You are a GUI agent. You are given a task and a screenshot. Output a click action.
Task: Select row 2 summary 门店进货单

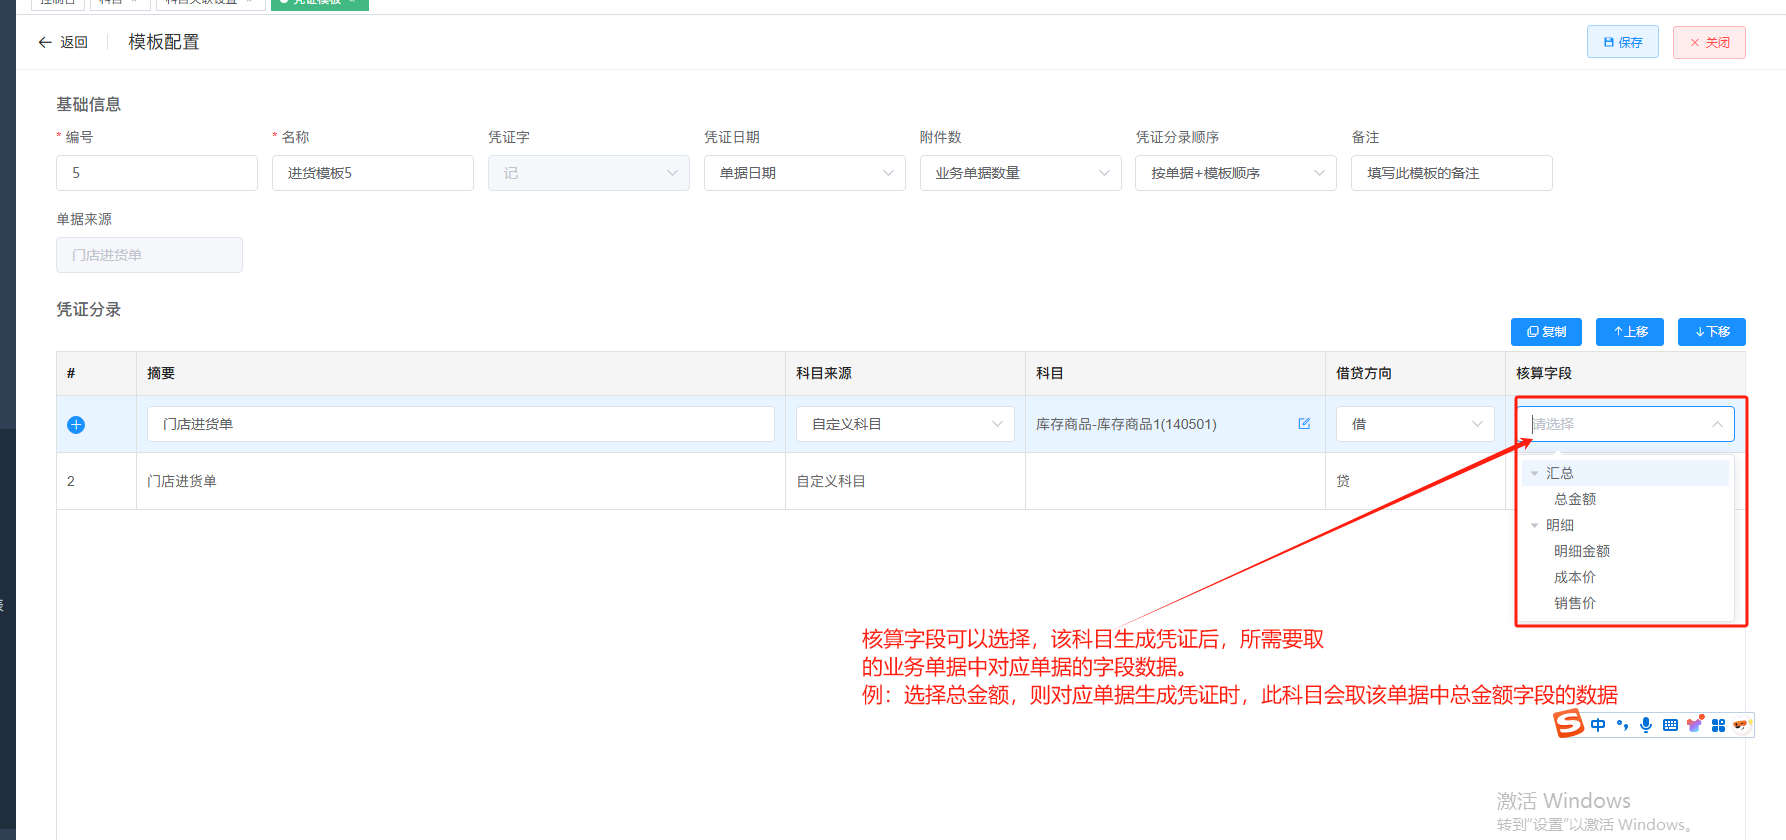pyautogui.click(x=182, y=481)
